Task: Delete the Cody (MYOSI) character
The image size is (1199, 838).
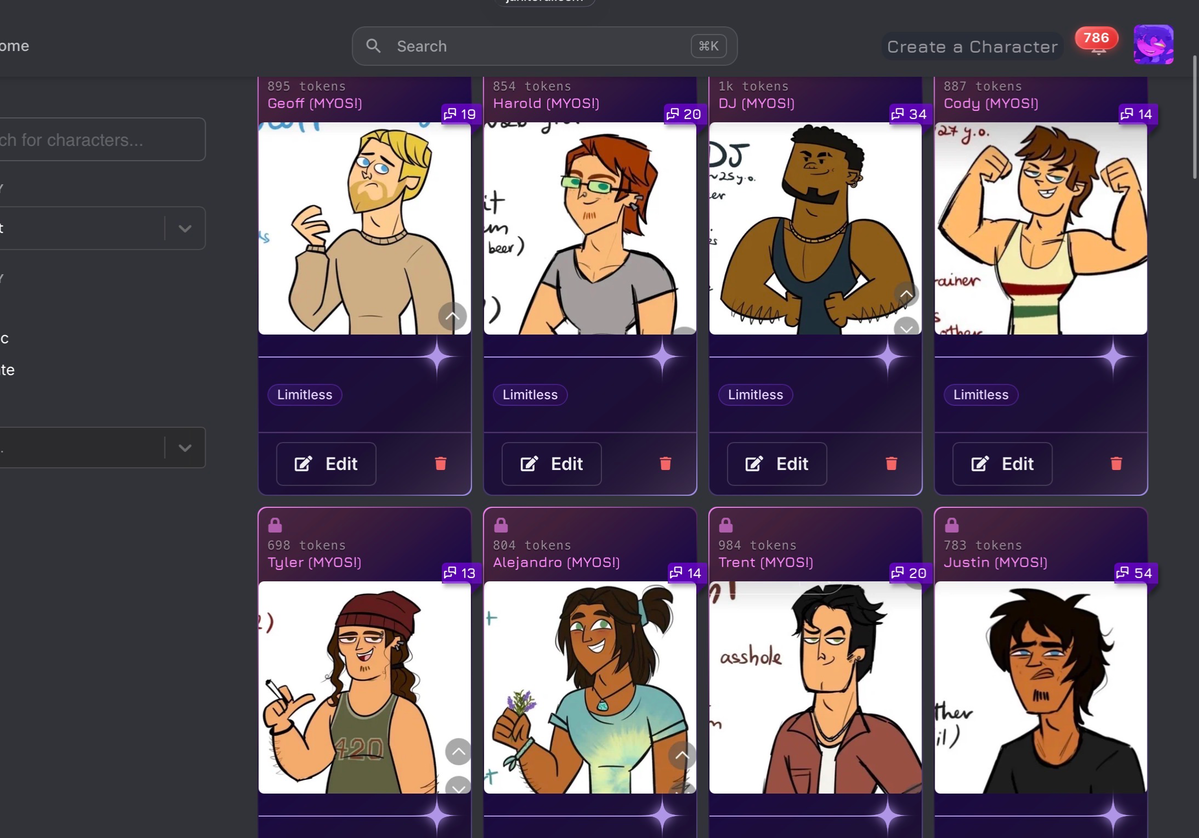Action: click(x=1116, y=463)
